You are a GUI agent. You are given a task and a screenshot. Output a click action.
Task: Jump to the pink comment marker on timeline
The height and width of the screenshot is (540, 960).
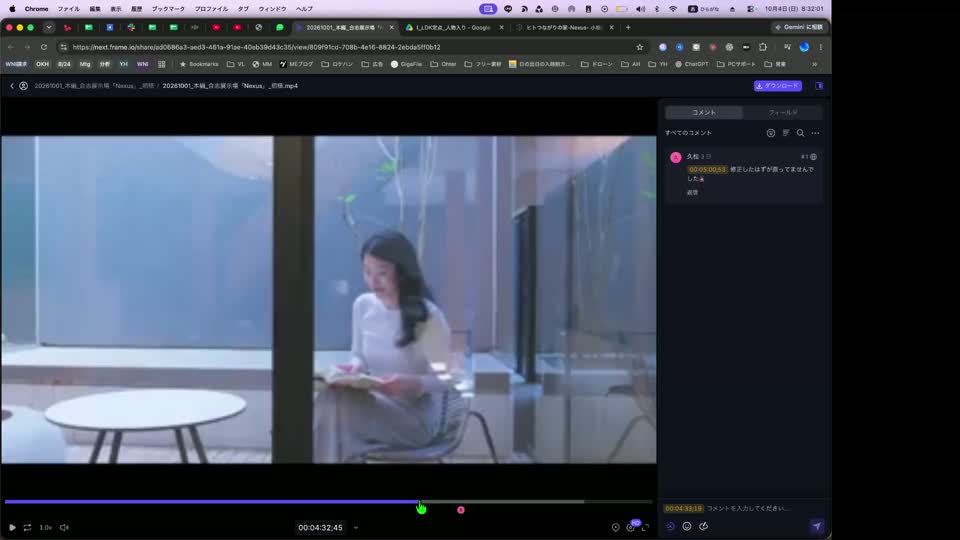[x=461, y=510]
